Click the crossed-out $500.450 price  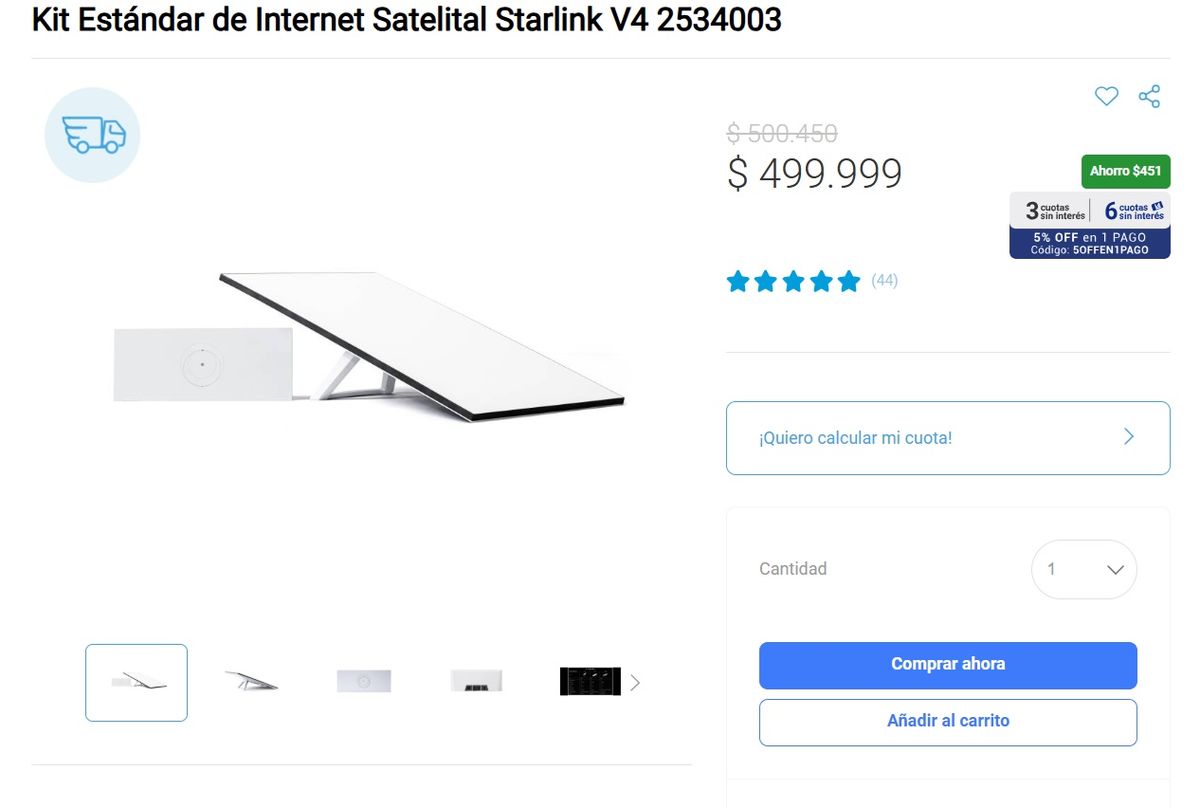click(x=784, y=133)
